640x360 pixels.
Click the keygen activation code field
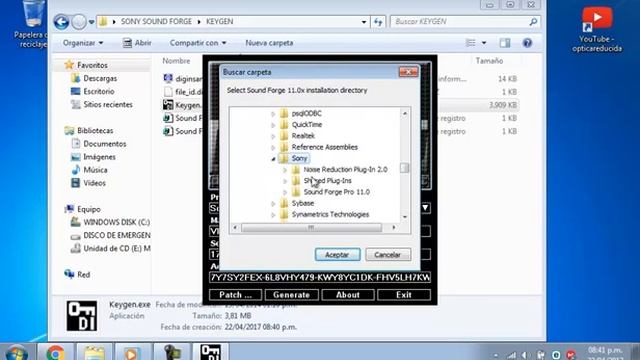coord(320,278)
